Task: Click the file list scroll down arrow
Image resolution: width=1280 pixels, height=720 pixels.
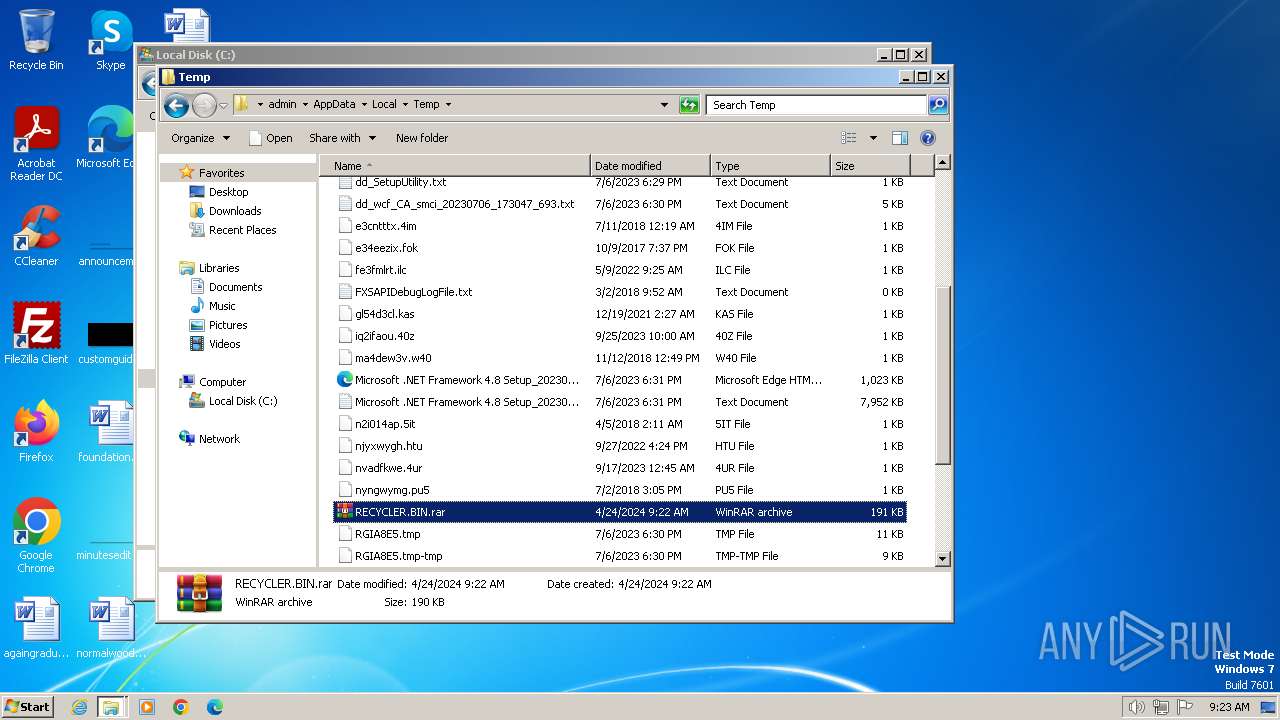Action: [x=942, y=559]
